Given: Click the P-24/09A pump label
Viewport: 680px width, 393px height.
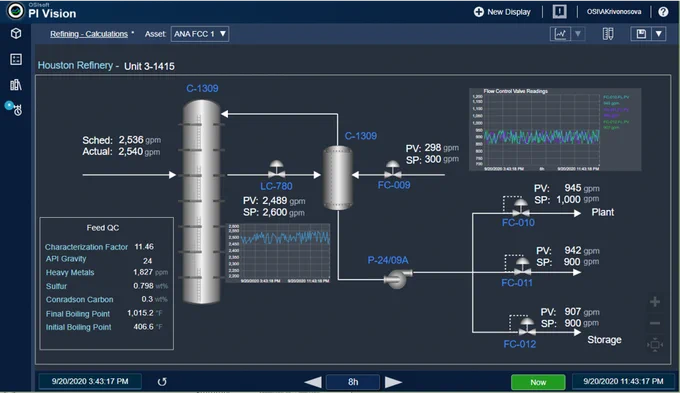Looking at the screenshot, I should pyautogui.click(x=388, y=260).
